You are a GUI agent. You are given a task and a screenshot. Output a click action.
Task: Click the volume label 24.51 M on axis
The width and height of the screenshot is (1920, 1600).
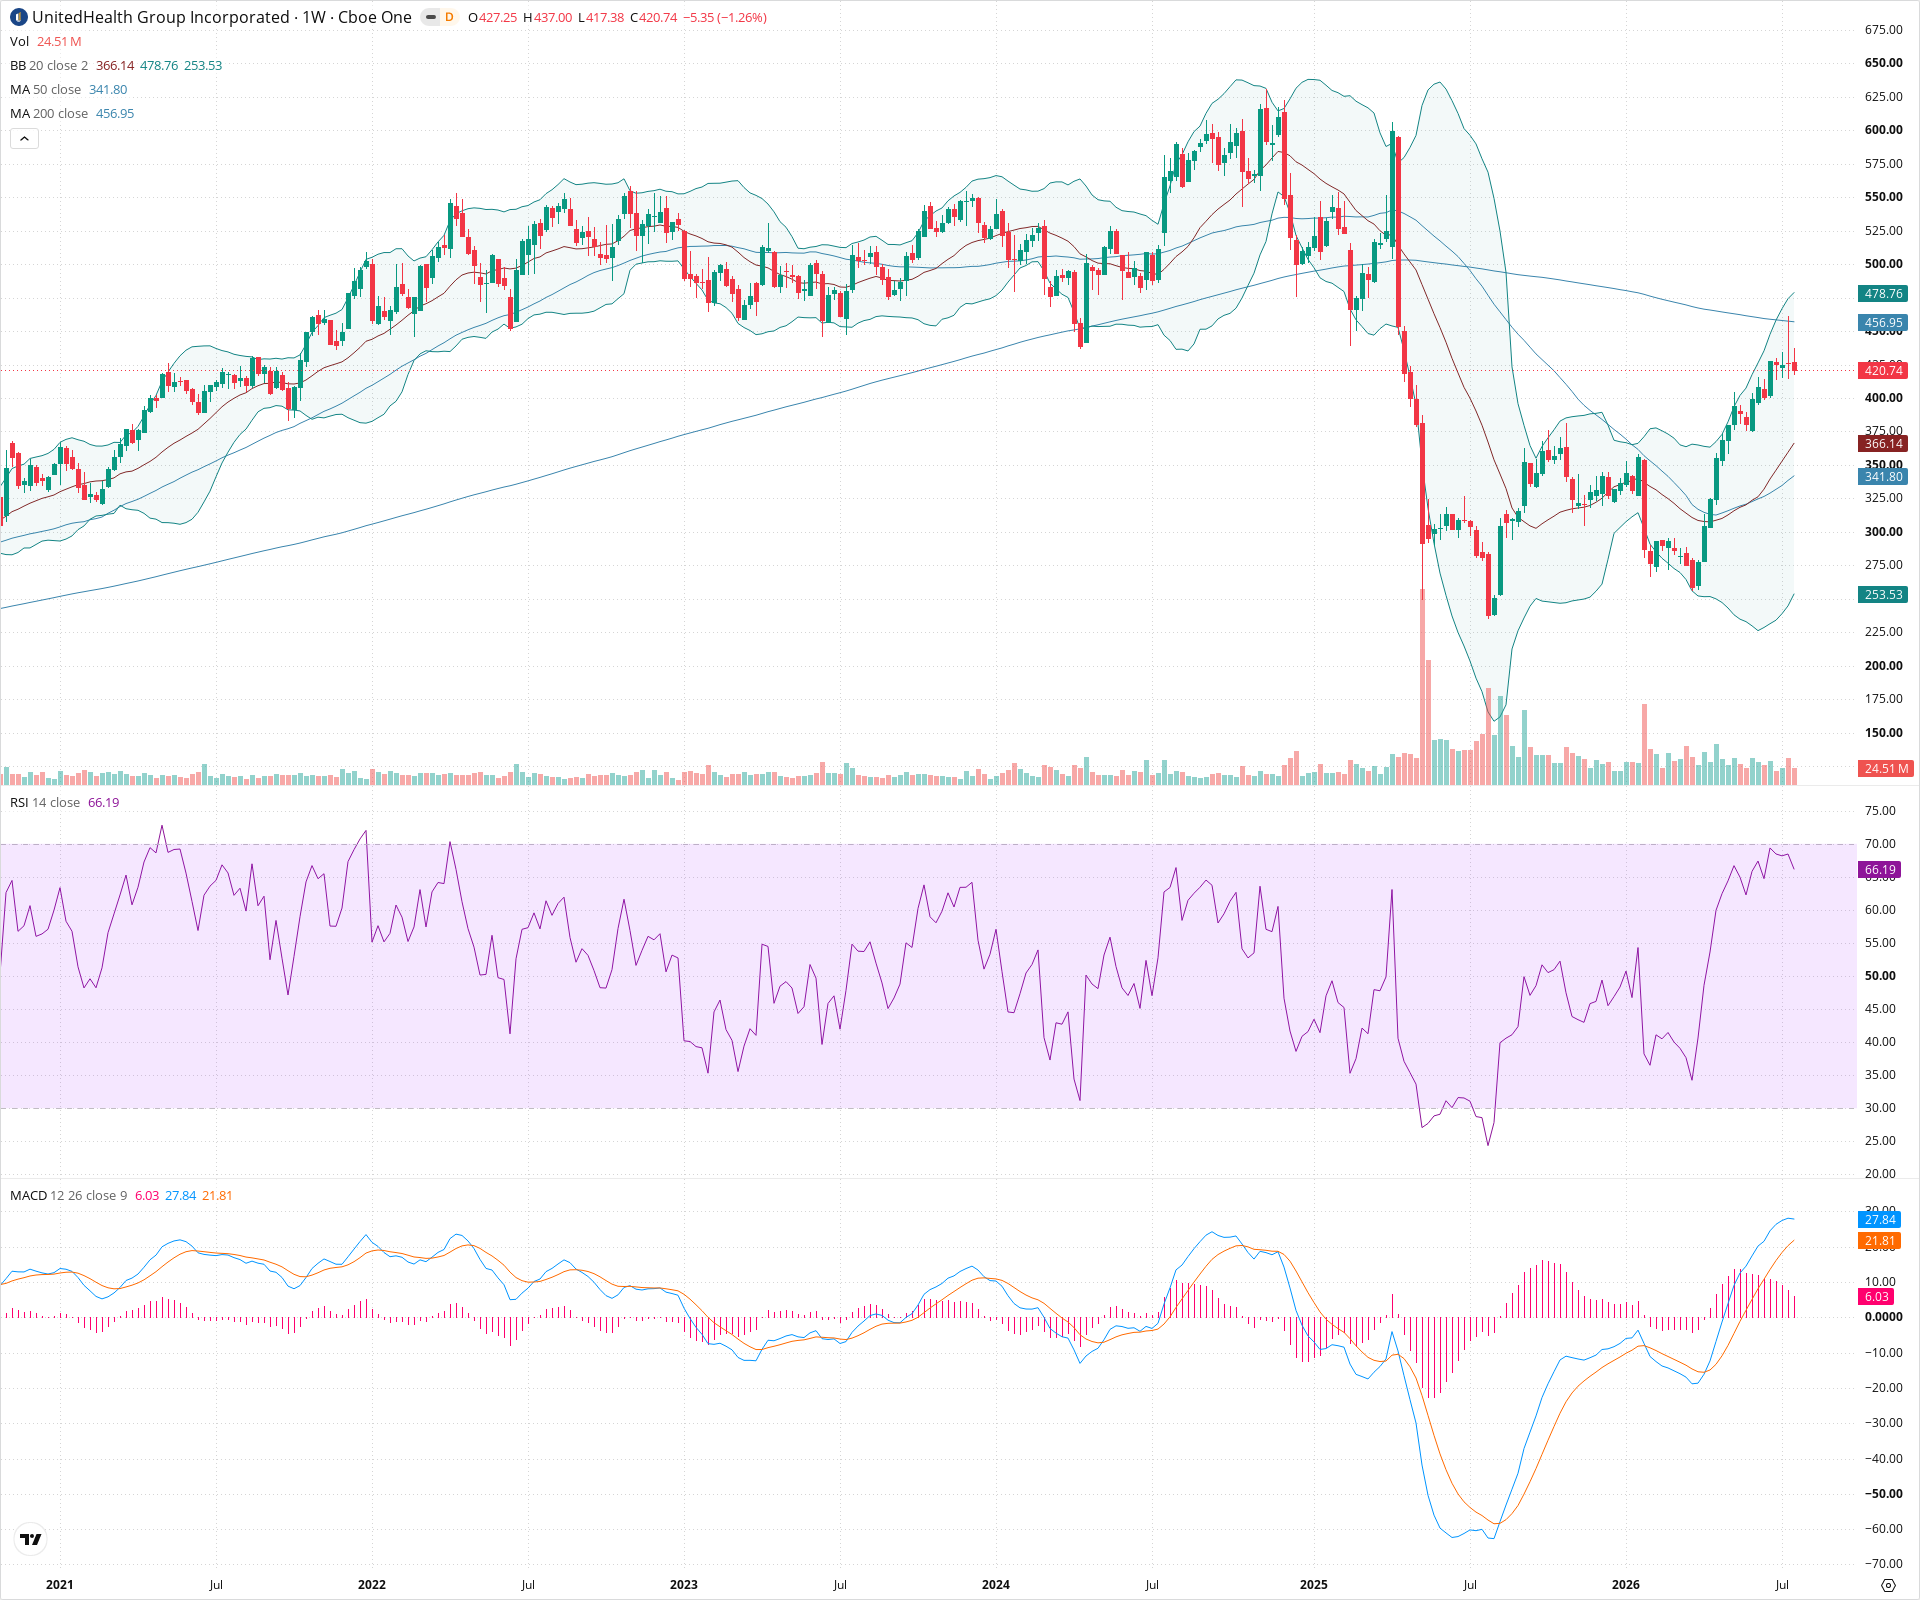[1885, 768]
